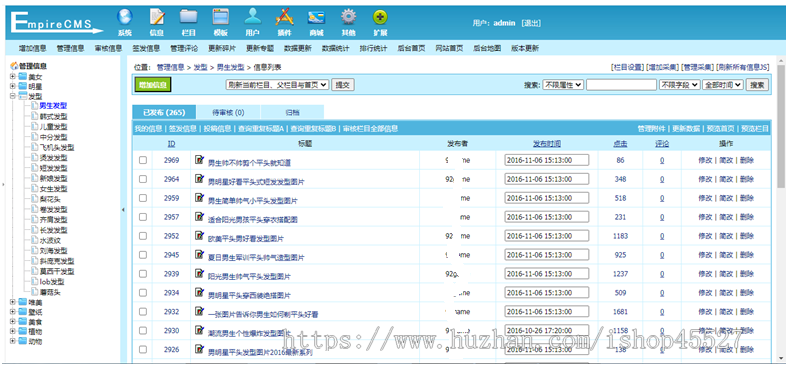Click the 管理信息 home icon in sidebar

[x=14, y=66]
